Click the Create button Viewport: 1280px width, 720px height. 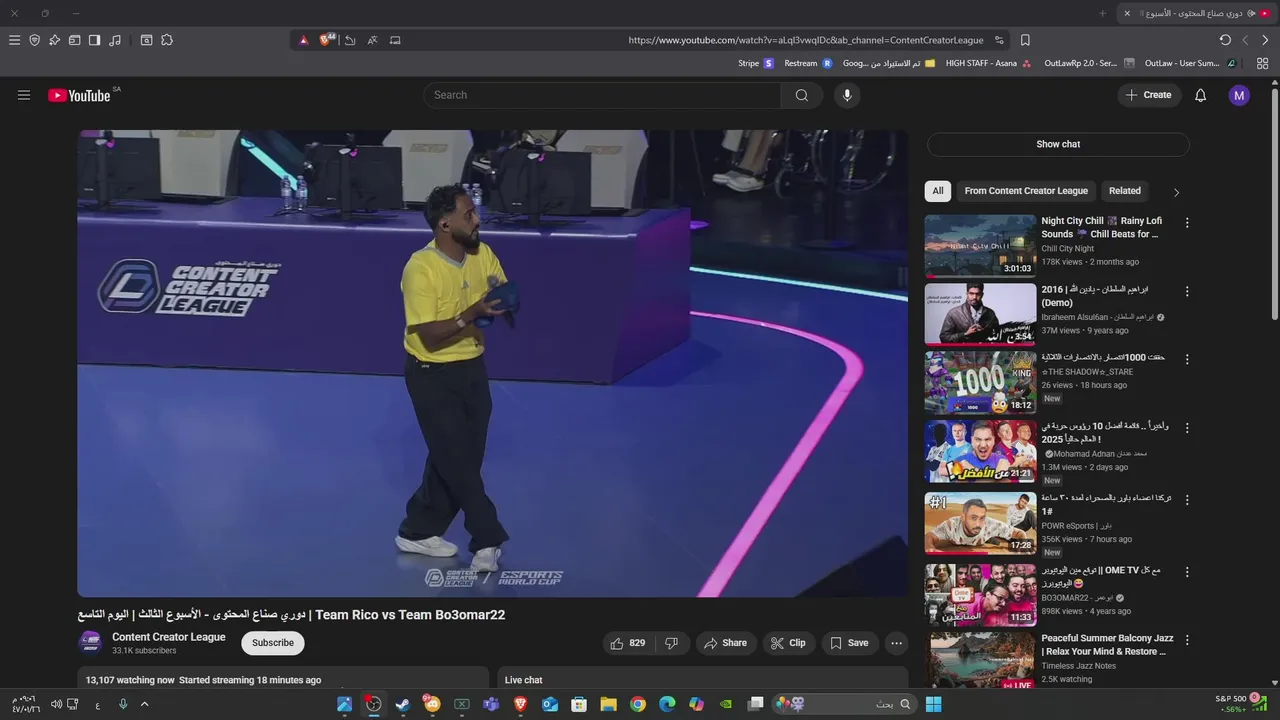click(1149, 95)
